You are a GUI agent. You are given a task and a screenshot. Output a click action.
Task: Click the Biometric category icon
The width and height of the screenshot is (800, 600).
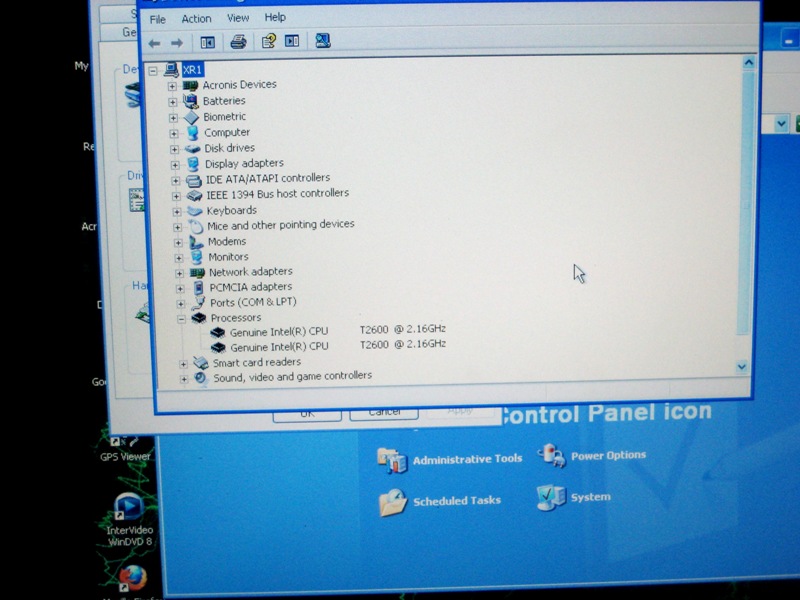pyautogui.click(x=191, y=117)
